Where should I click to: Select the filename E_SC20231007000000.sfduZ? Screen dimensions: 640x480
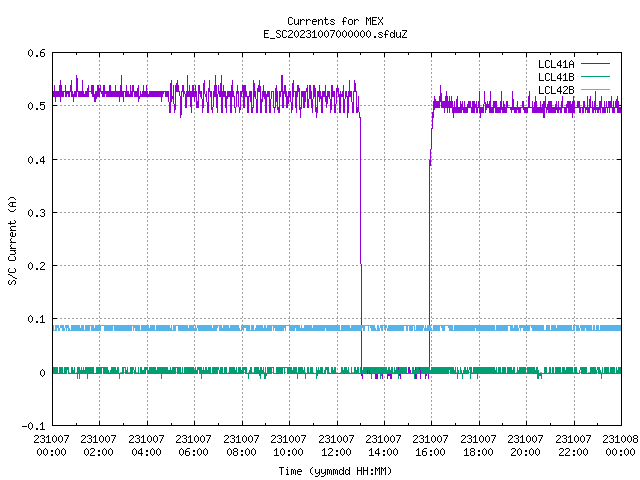335,34
